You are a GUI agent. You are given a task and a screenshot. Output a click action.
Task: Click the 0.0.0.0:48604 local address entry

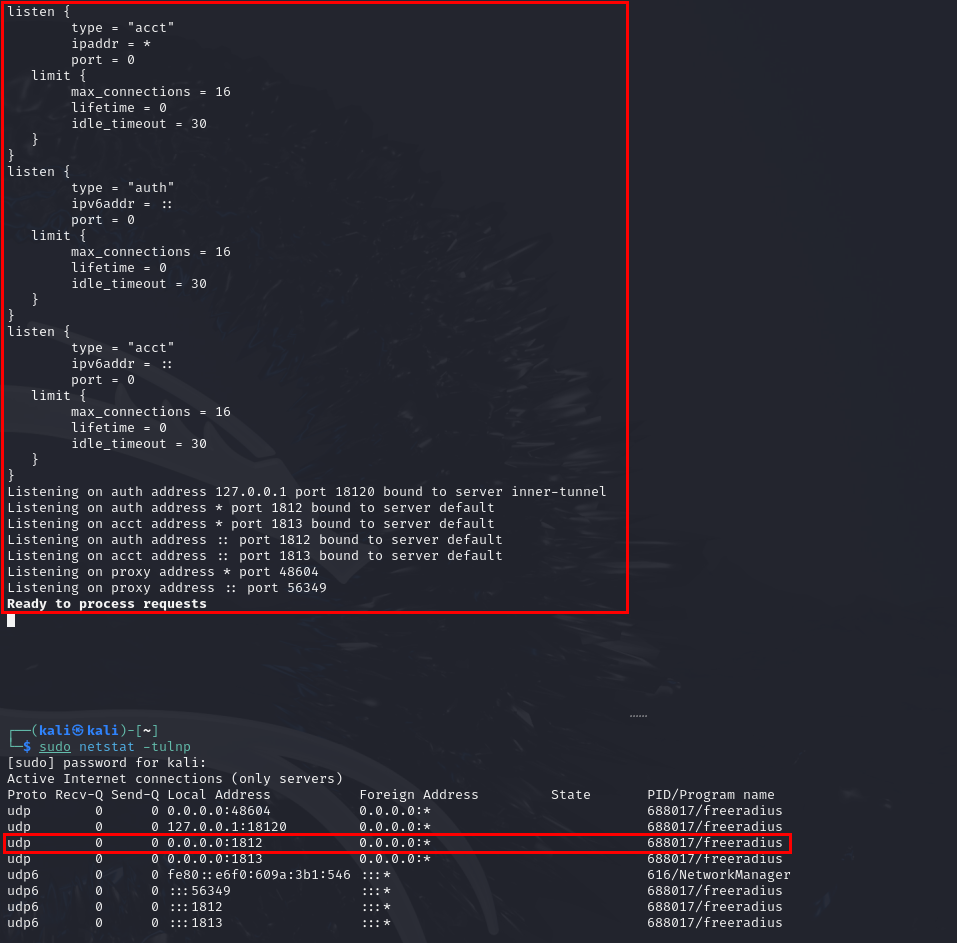tap(218, 811)
